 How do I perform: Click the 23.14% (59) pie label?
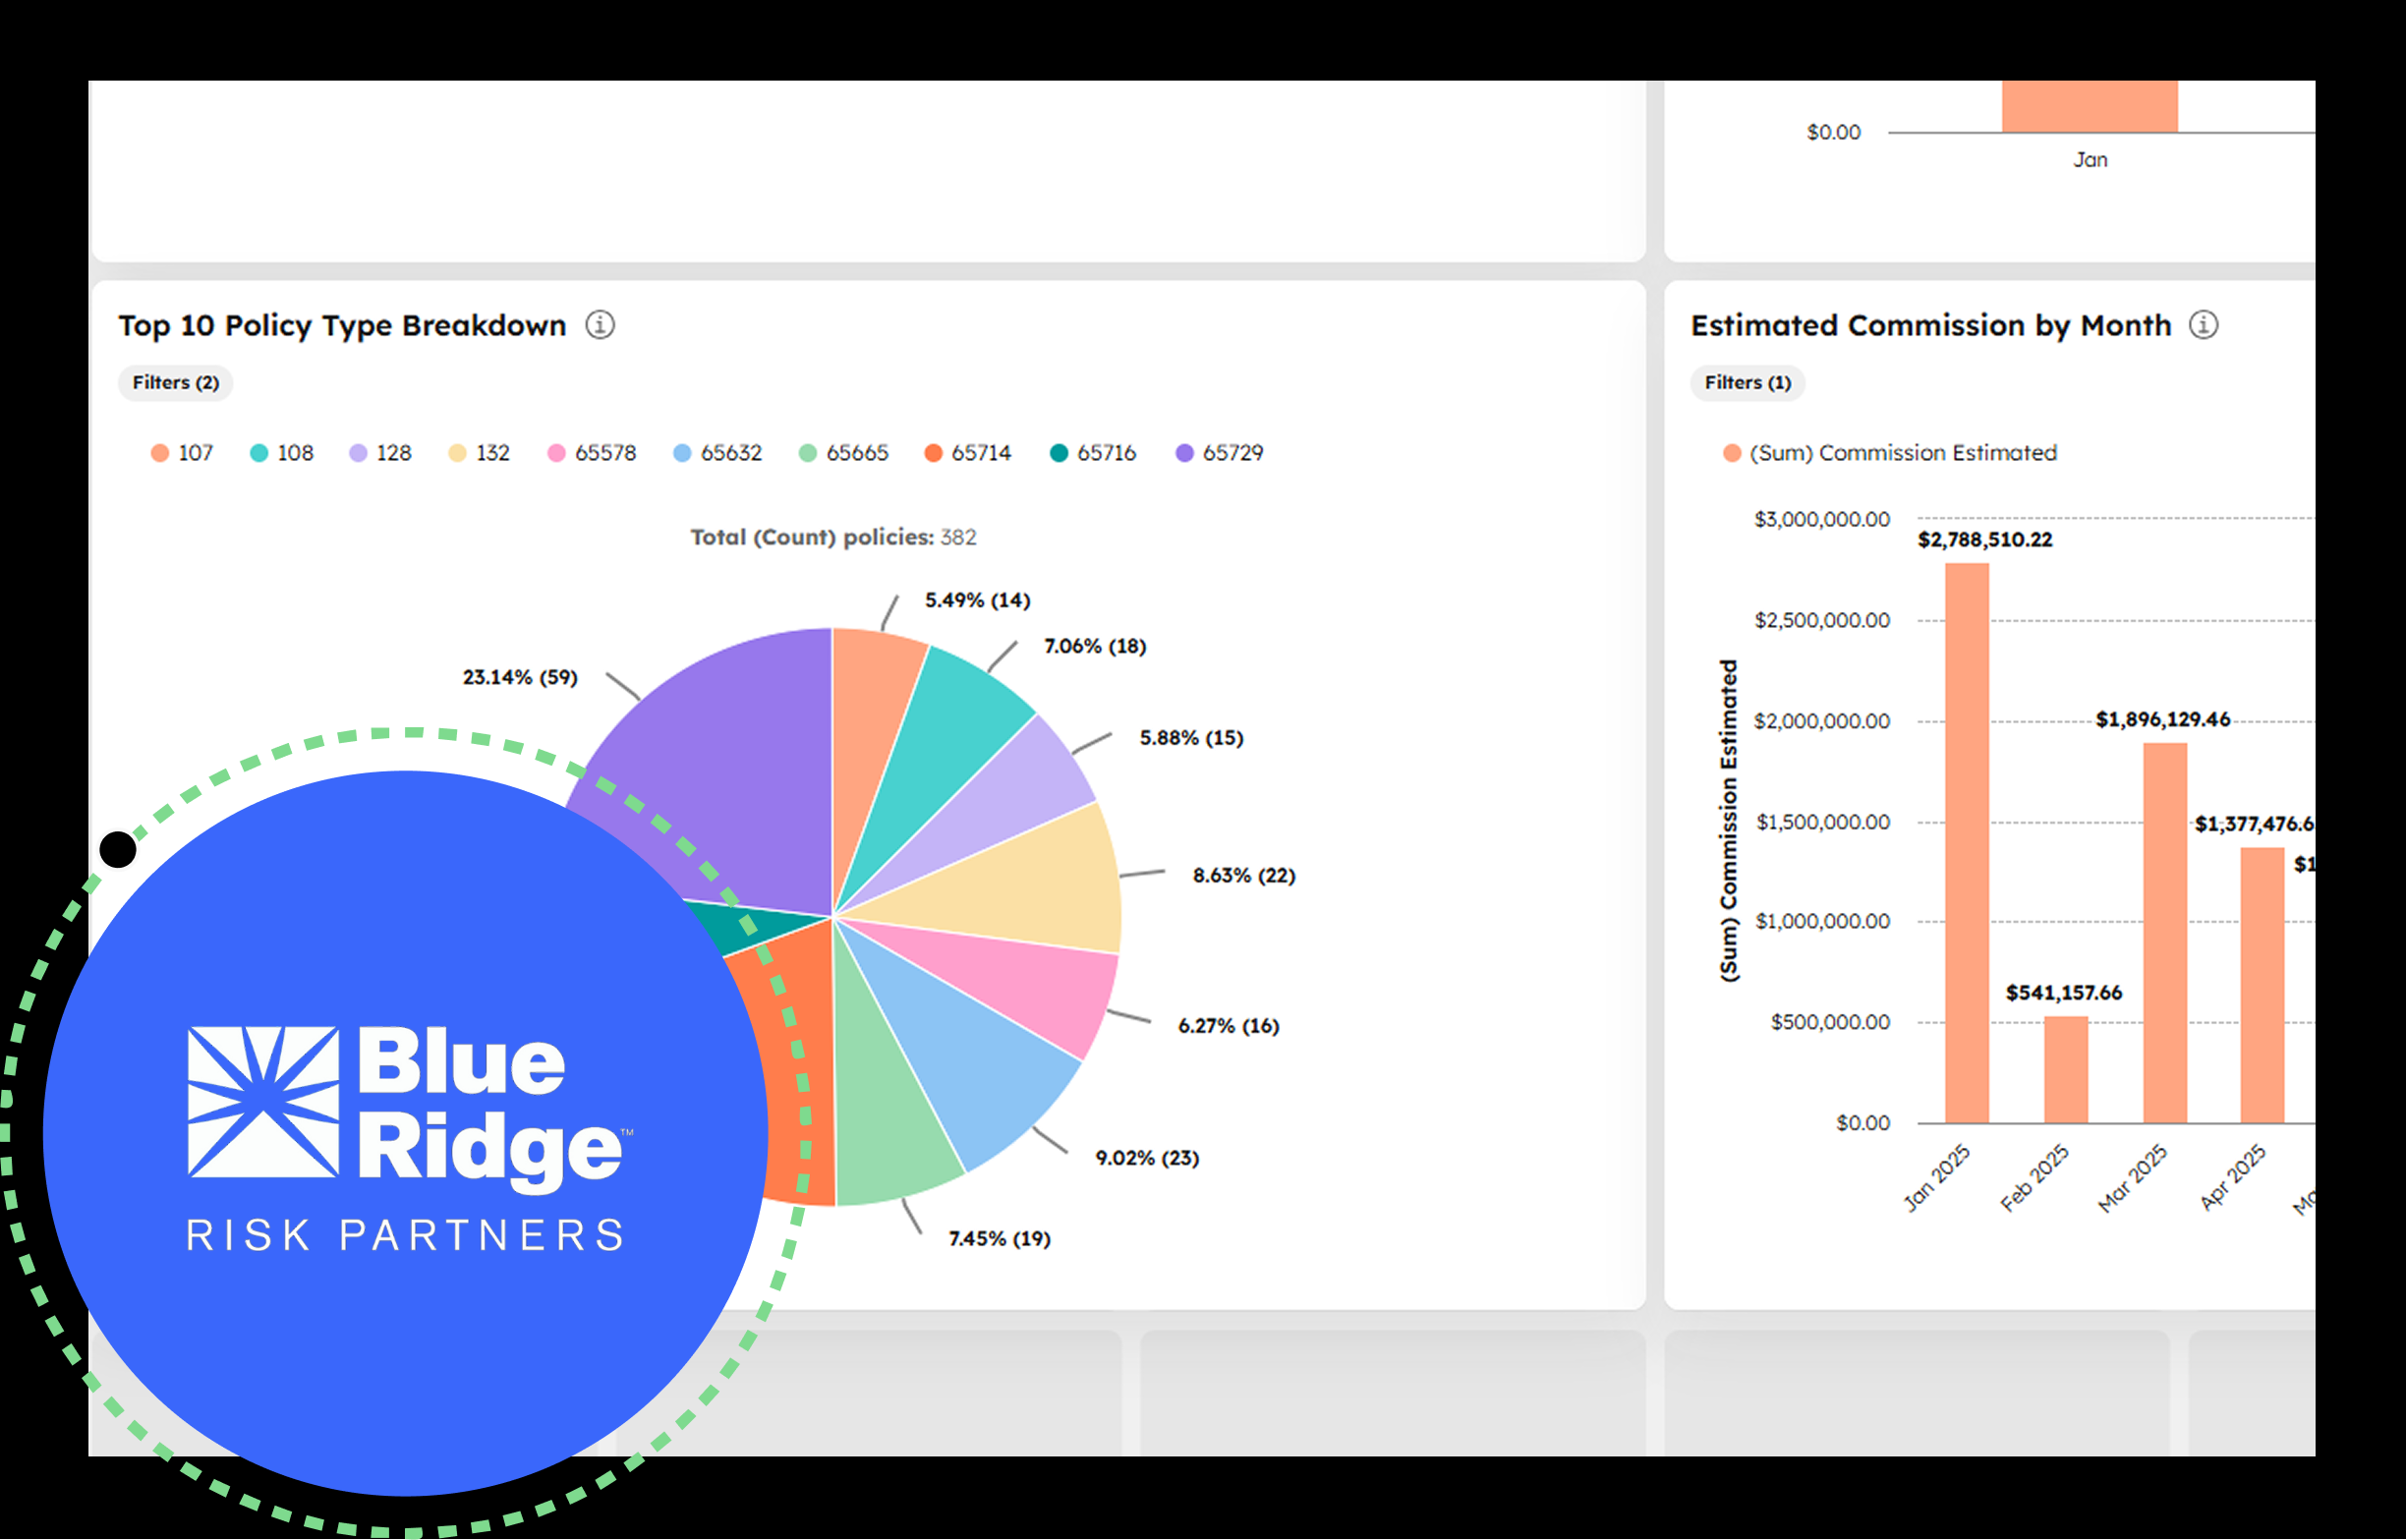520,677
